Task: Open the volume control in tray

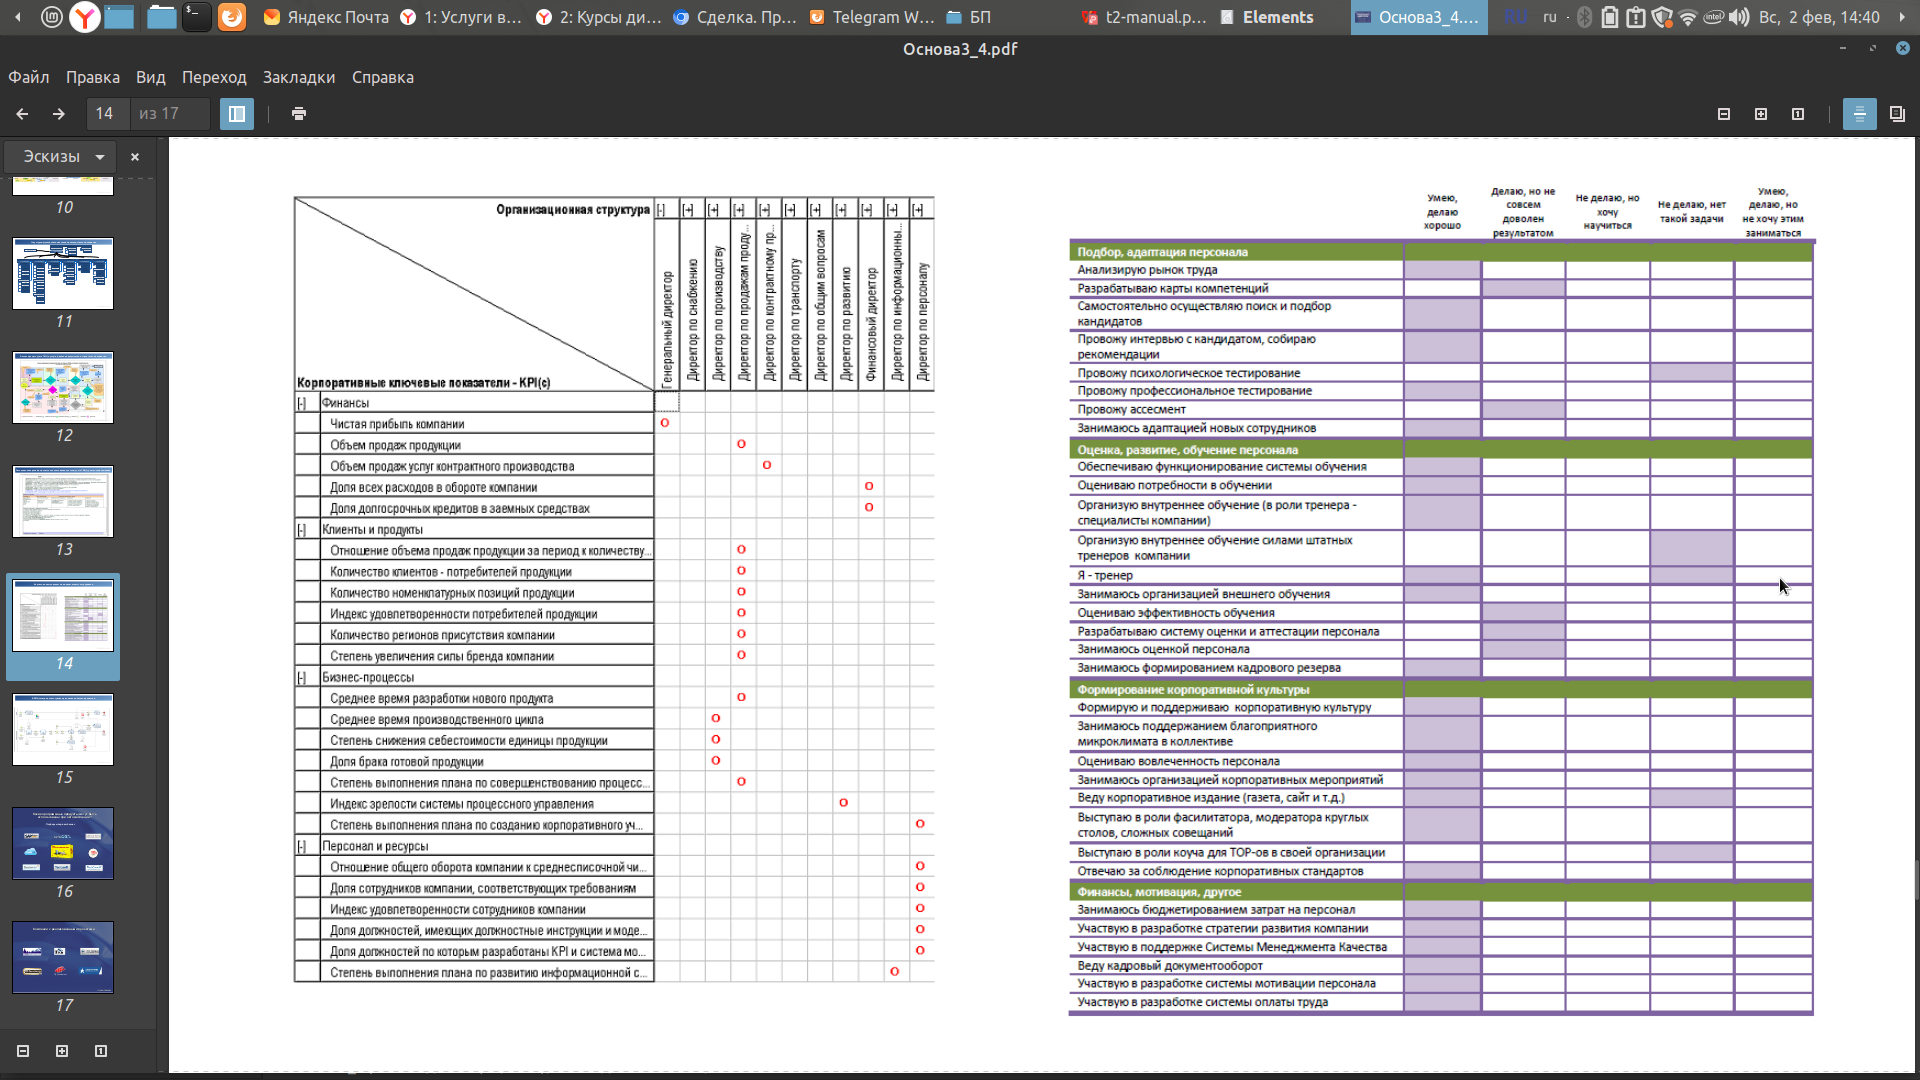Action: tap(1740, 17)
